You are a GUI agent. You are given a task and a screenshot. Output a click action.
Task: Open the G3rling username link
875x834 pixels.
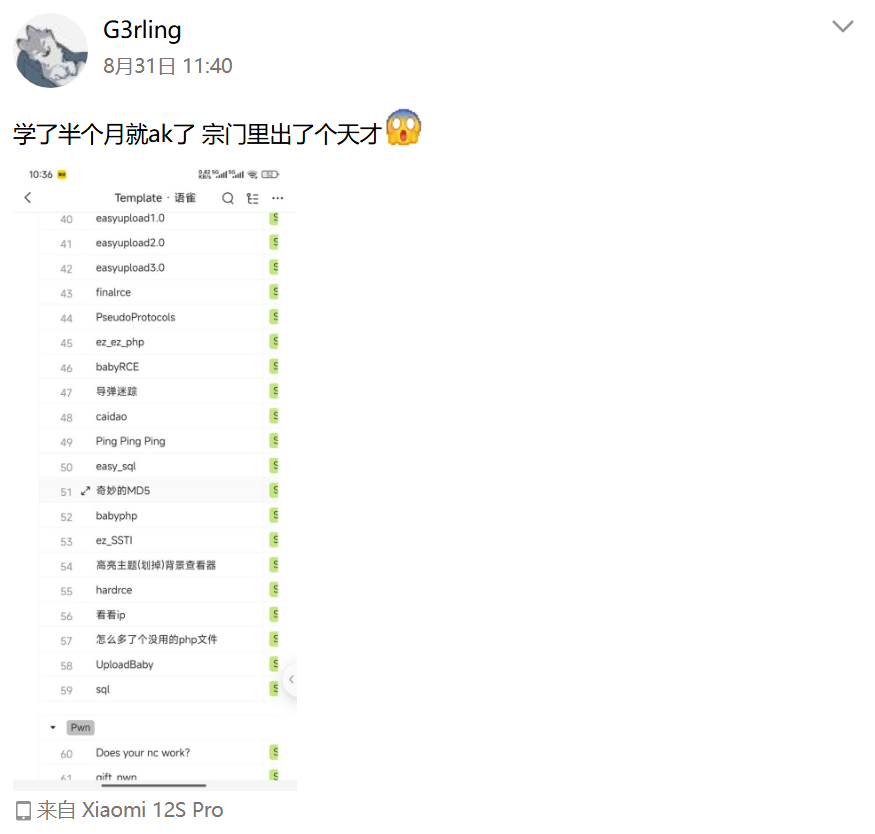coord(142,30)
